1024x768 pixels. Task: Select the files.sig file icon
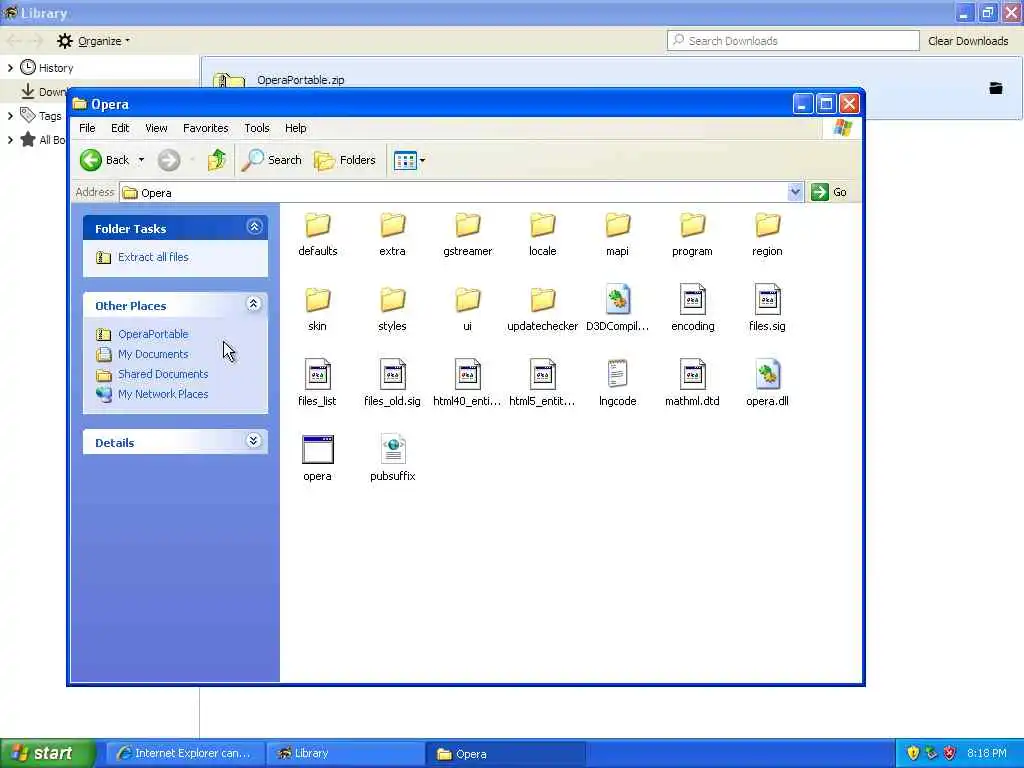coord(767,299)
